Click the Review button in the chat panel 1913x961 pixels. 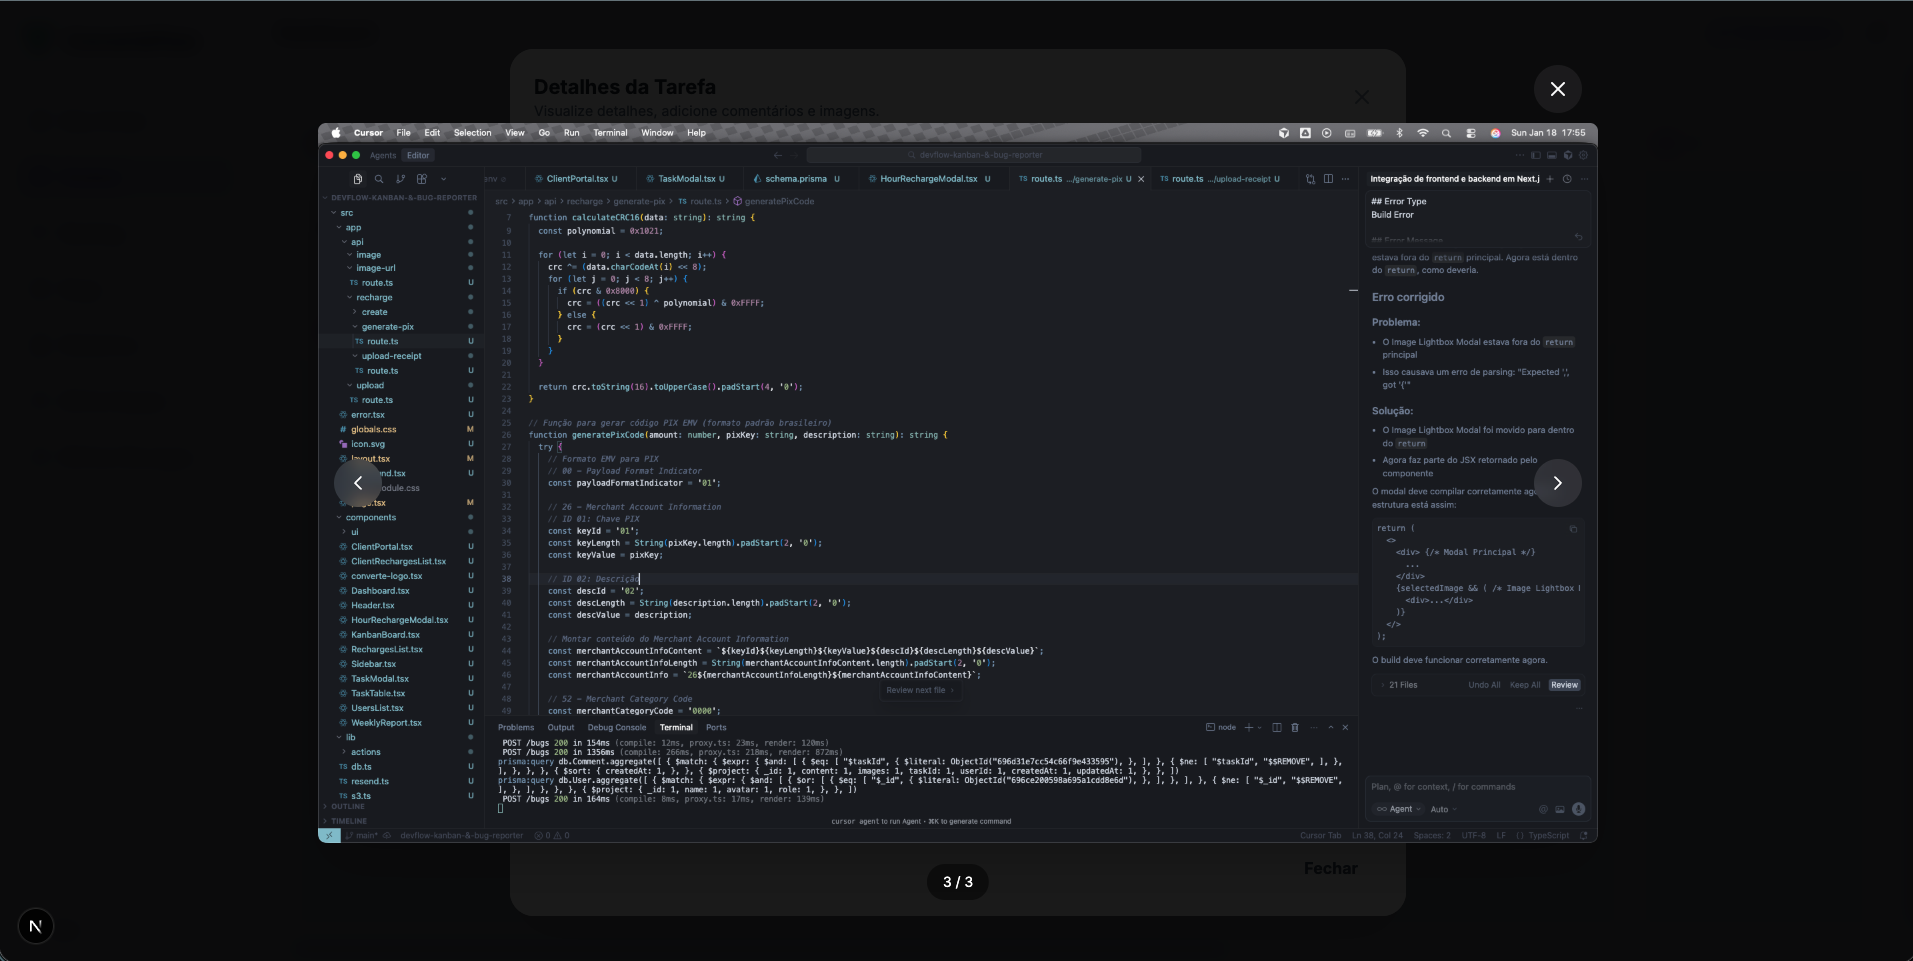click(x=1564, y=685)
